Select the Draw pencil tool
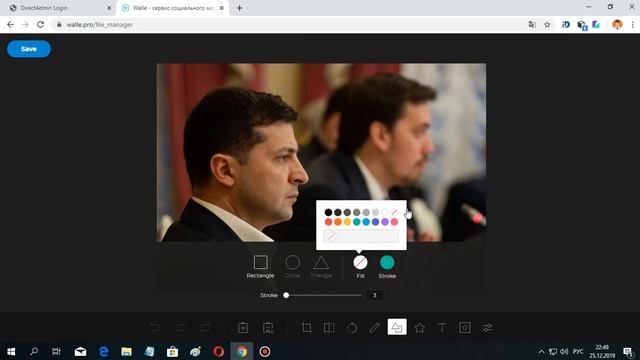Viewport: 640px width, 360px height. point(374,327)
